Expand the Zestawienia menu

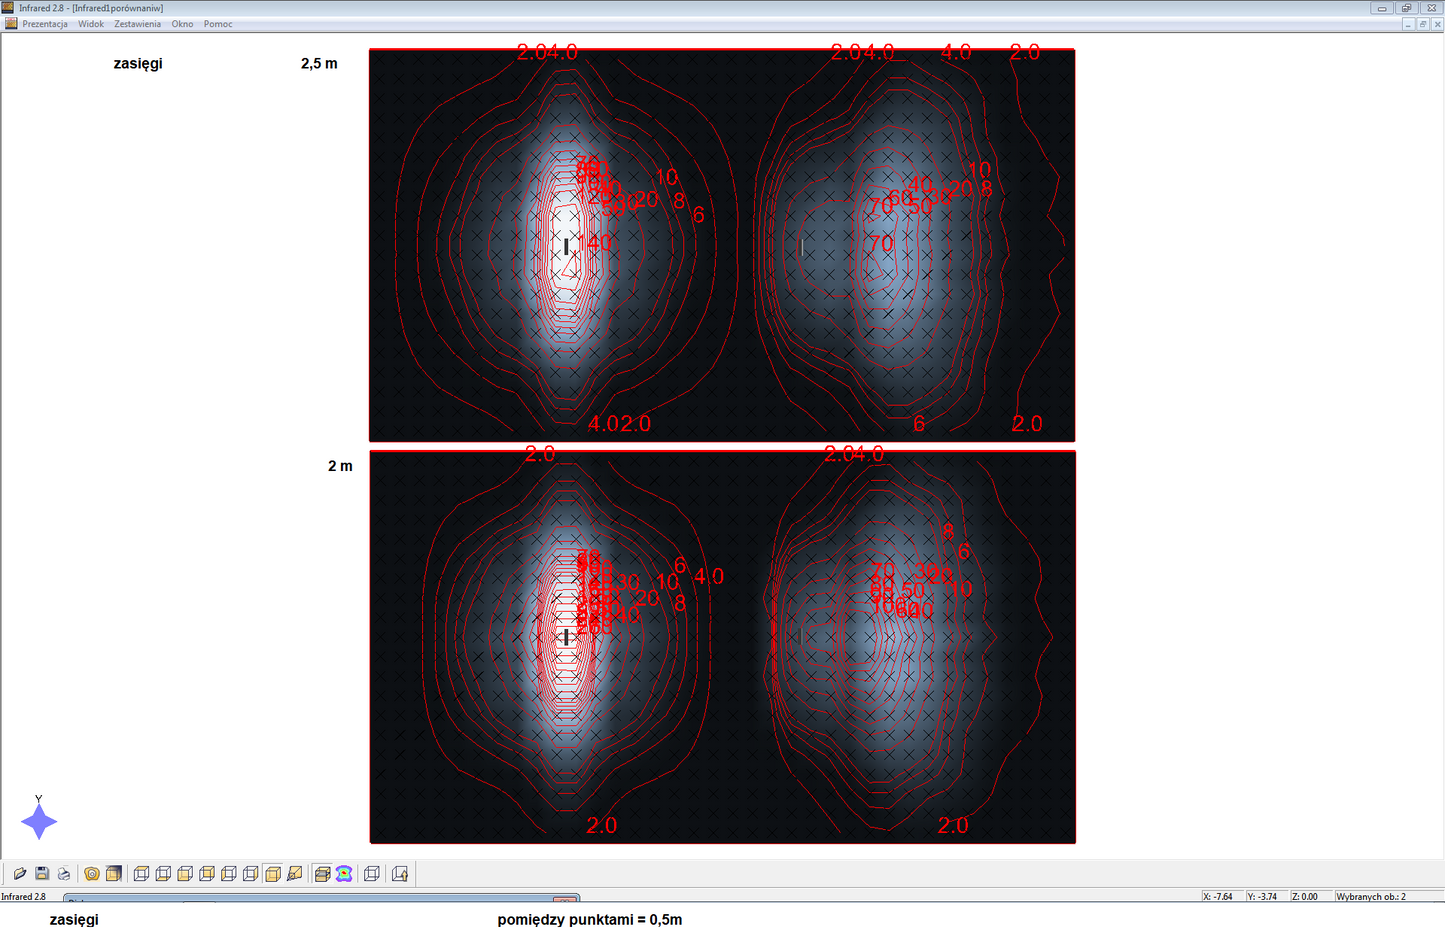pos(137,24)
